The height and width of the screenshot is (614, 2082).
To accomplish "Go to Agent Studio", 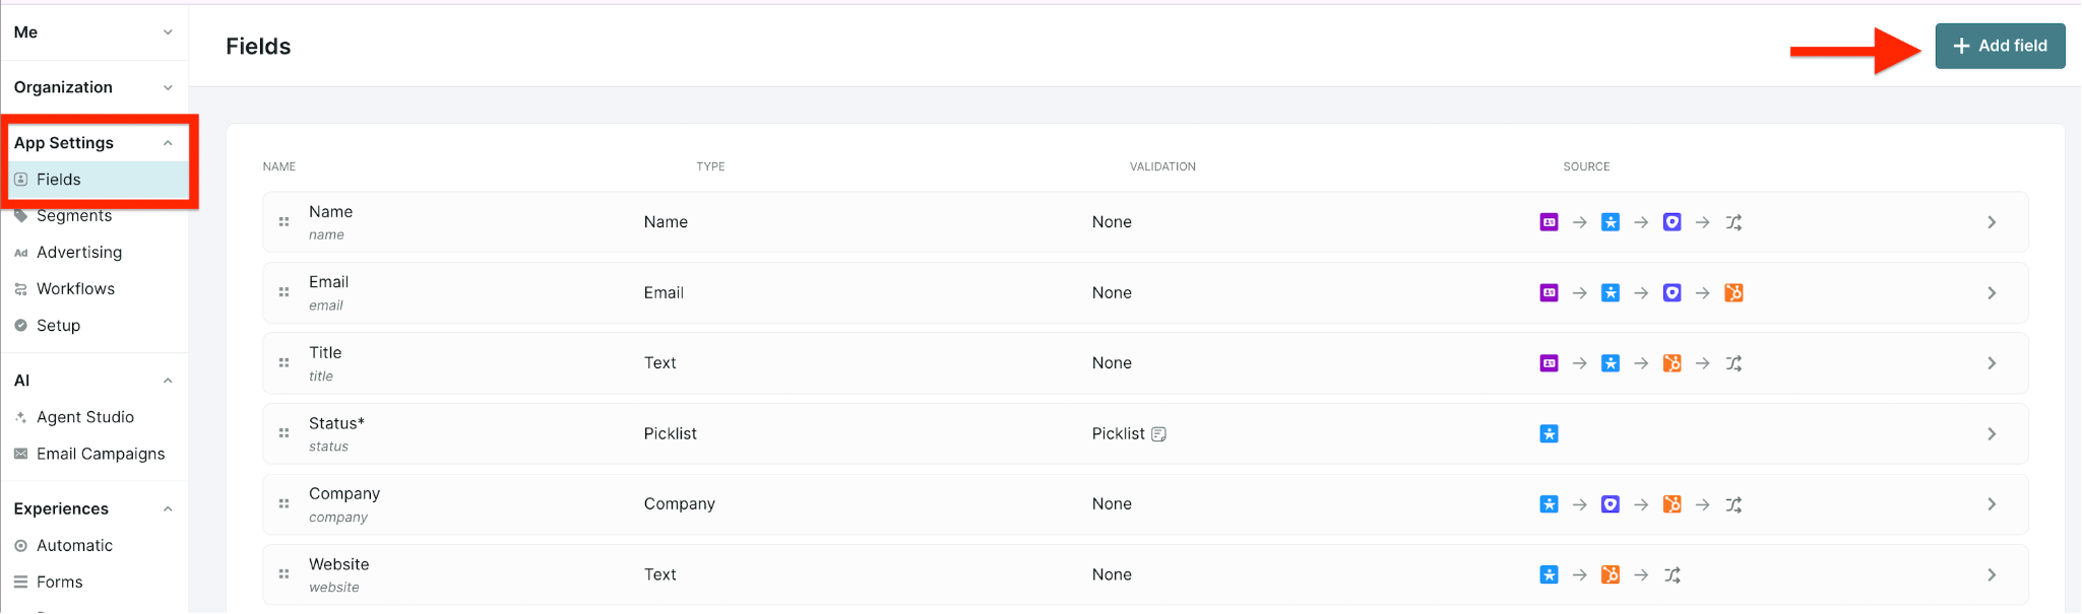I will tap(85, 417).
